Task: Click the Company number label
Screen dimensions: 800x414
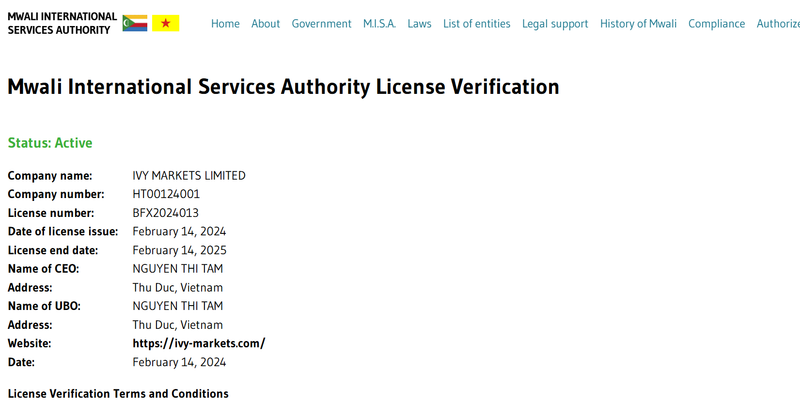Action: (x=56, y=194)
